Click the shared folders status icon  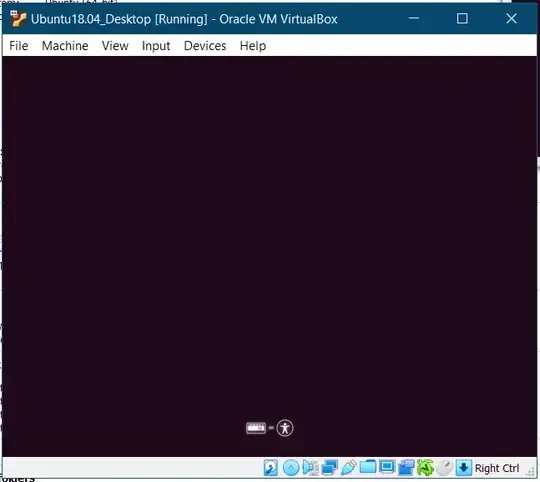[368, 467]
